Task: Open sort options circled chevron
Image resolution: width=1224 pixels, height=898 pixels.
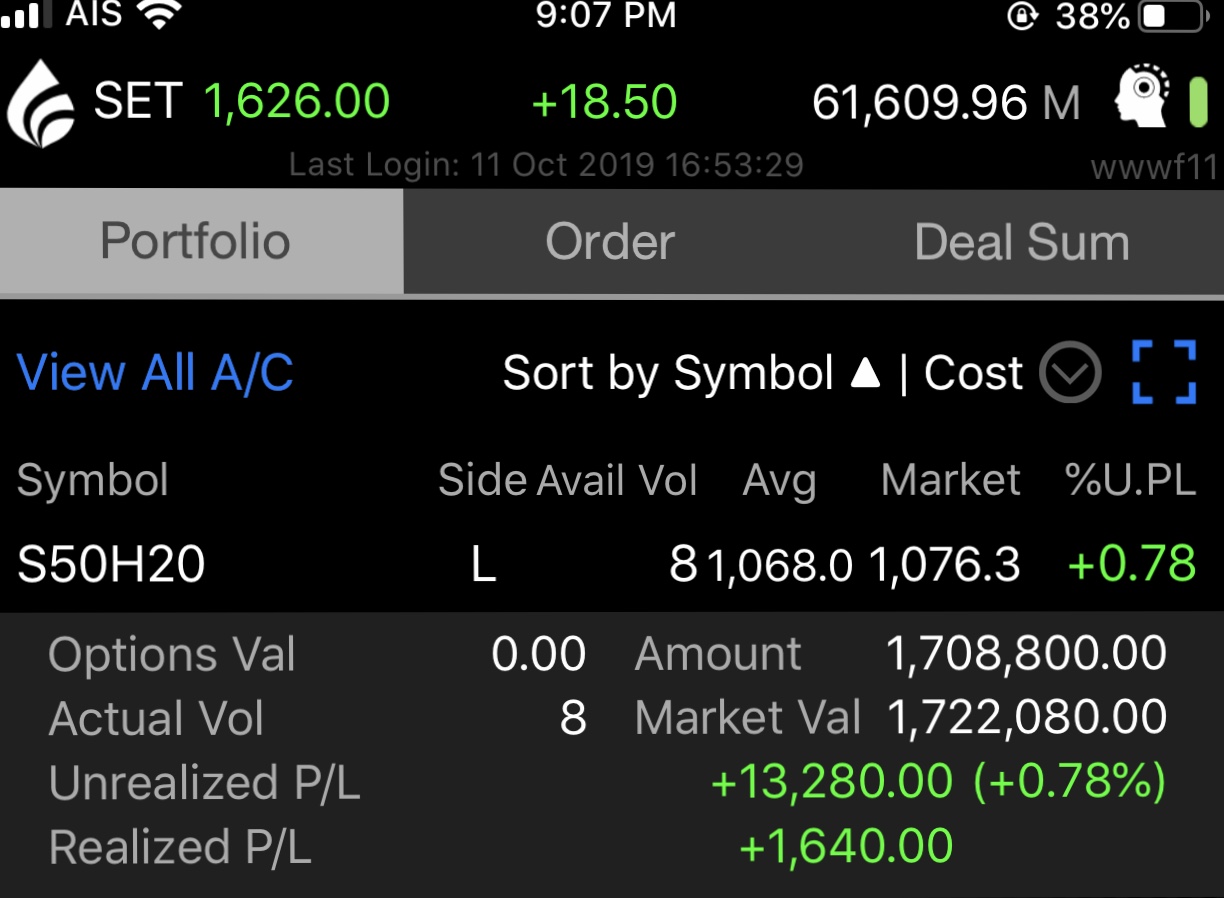Action: (1070, 373)
